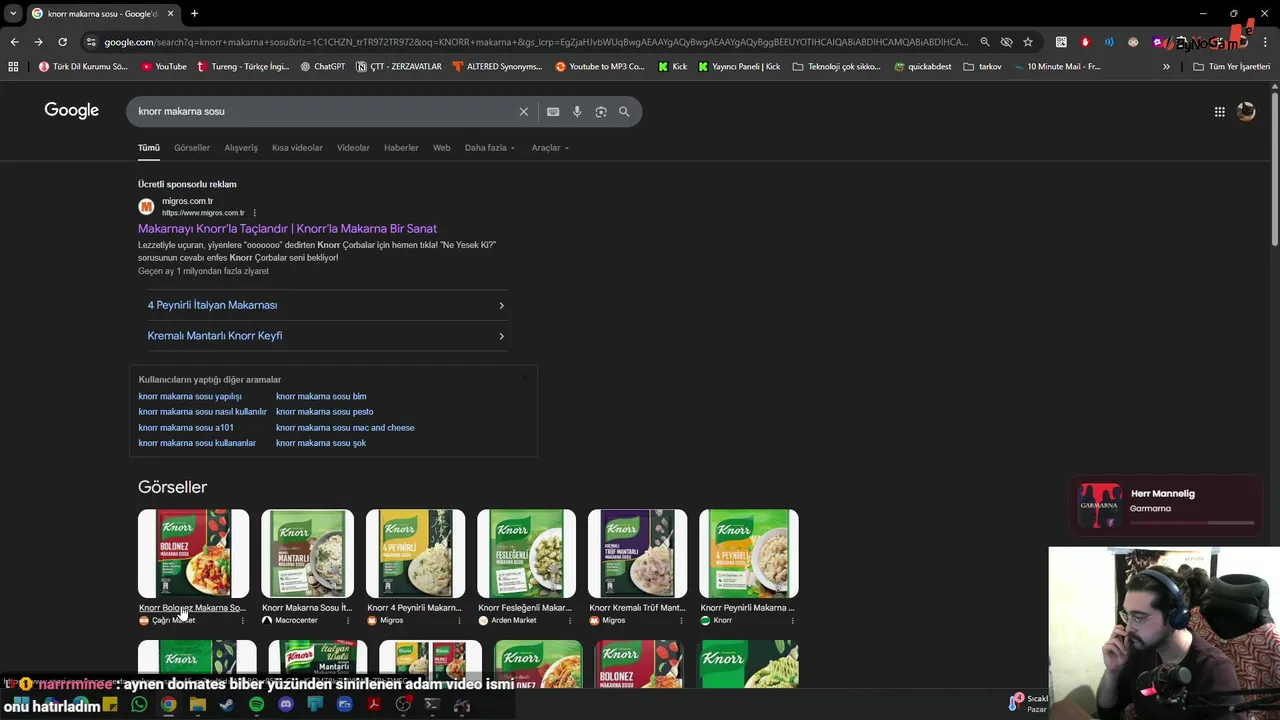This screenshot has height=720, width=1280.
Task: Open Makarnayı Knorr'la Taçlandır ad link
Action: pos(287,229)
